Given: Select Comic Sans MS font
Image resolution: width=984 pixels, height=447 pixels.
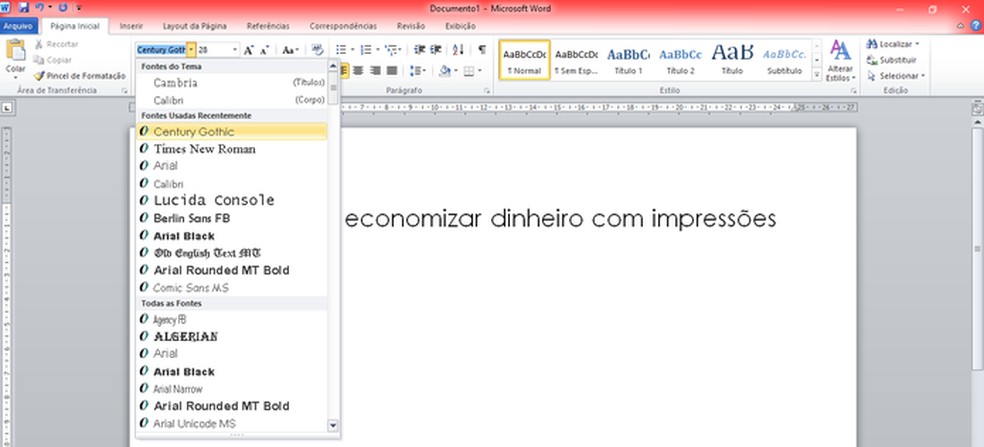Looking at the screenshot, I should 232,288.
